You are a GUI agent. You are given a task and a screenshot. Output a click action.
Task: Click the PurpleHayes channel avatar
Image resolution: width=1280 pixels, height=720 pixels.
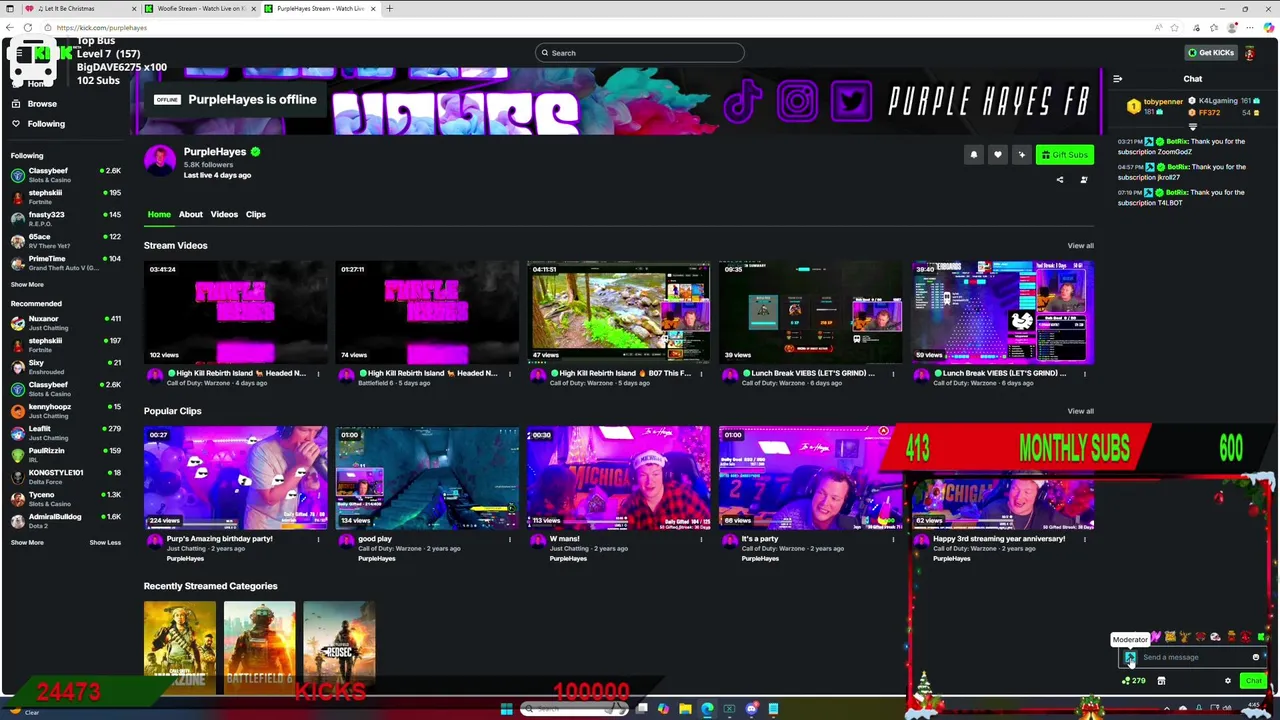pyautogui.click(x=160, y=160)
